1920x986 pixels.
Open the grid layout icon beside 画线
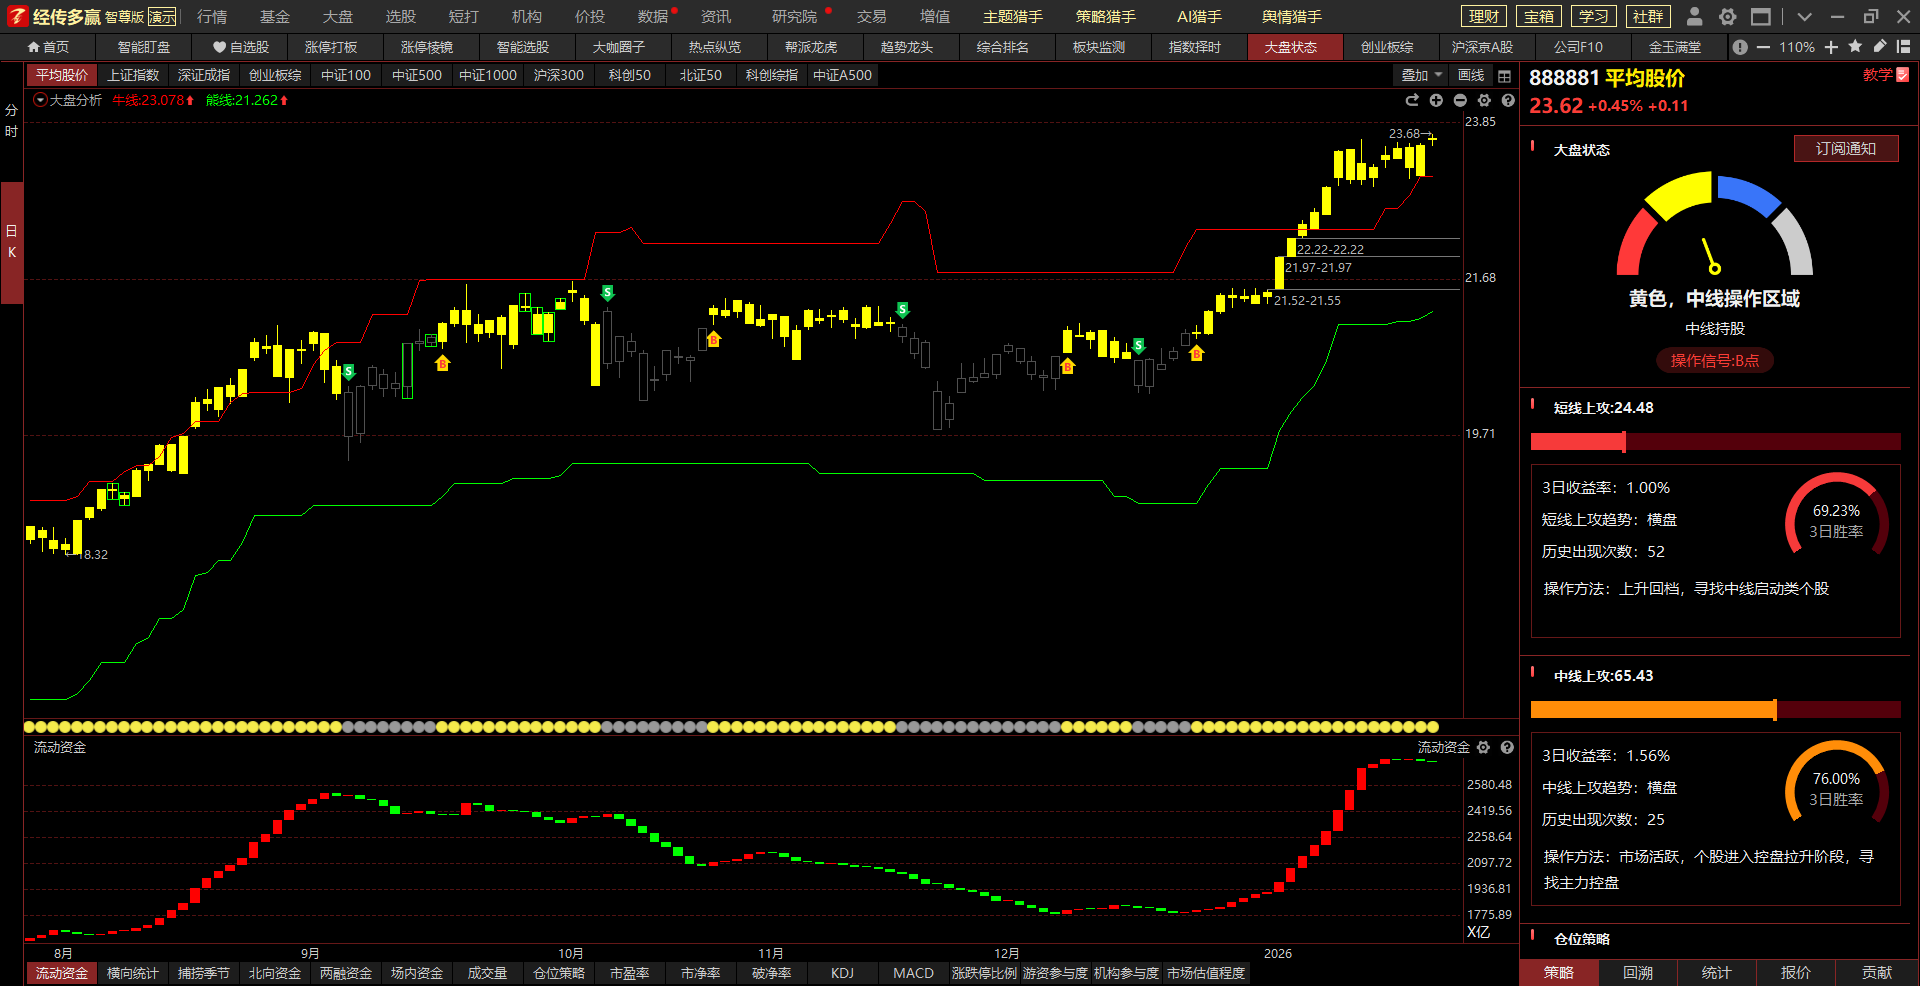coord(1504,76)
